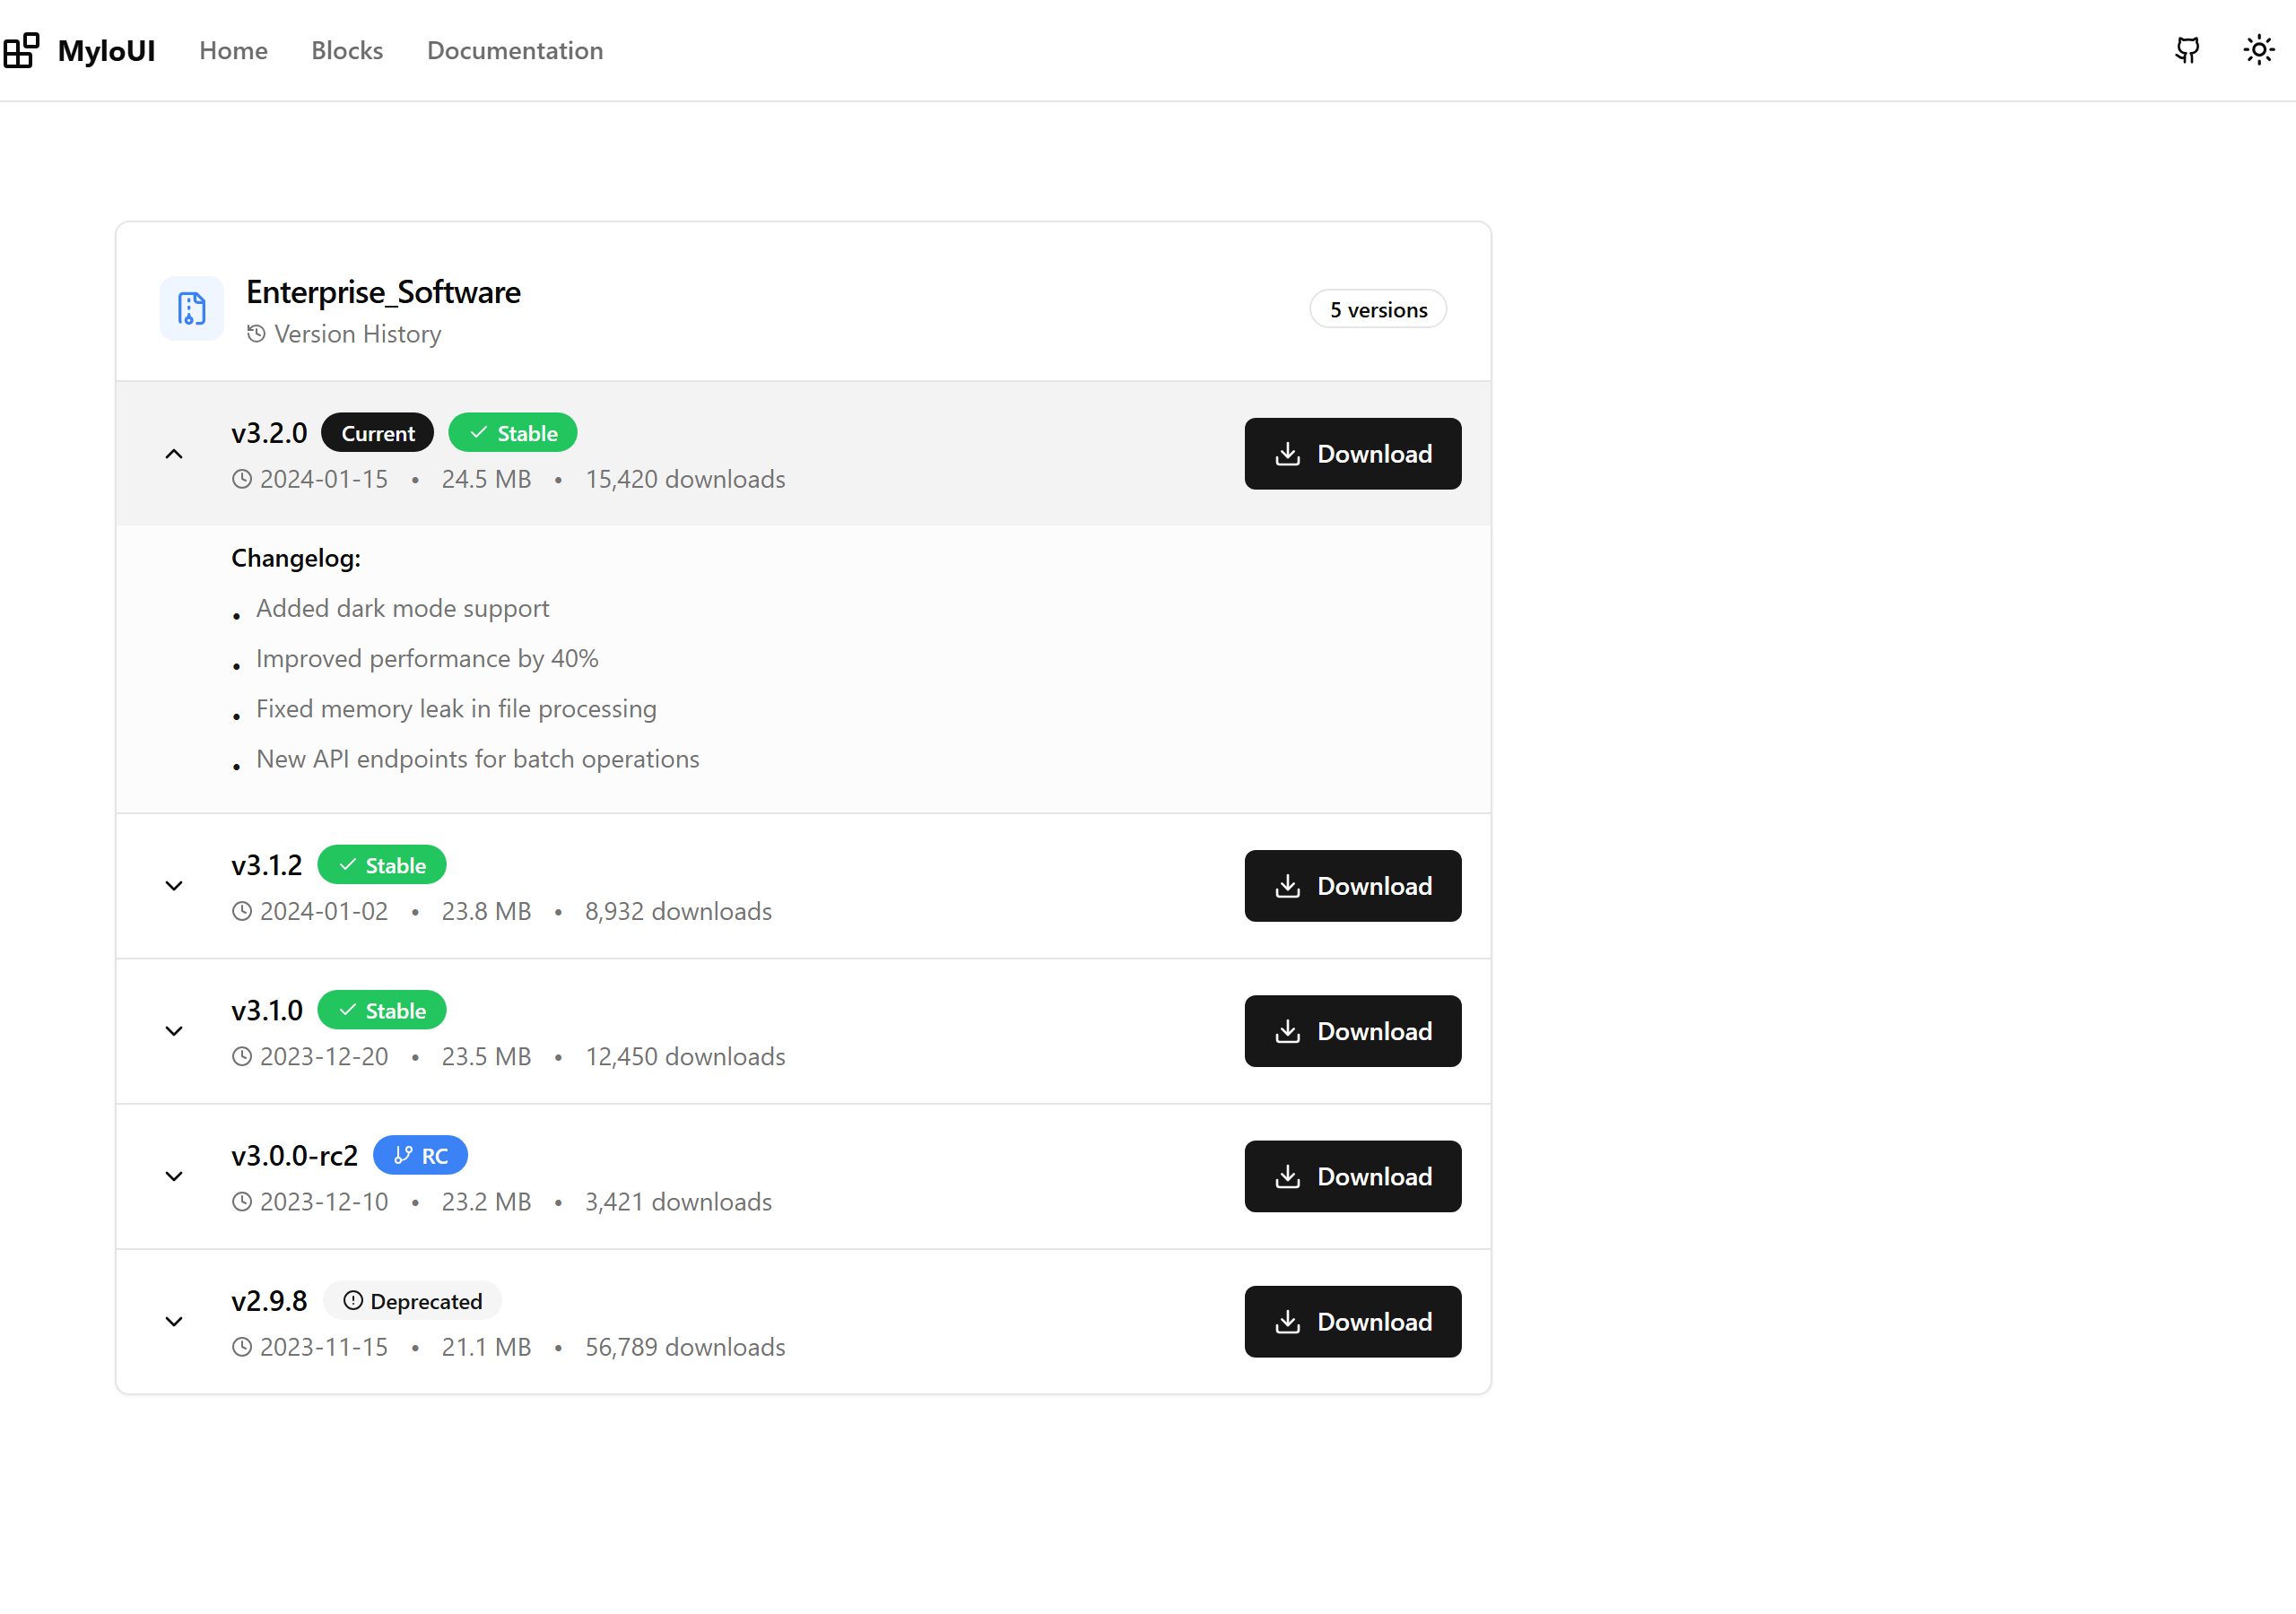Select the Version History subtitle
This screenshot has height=1614, width=2296.
(x=358, y=334)
